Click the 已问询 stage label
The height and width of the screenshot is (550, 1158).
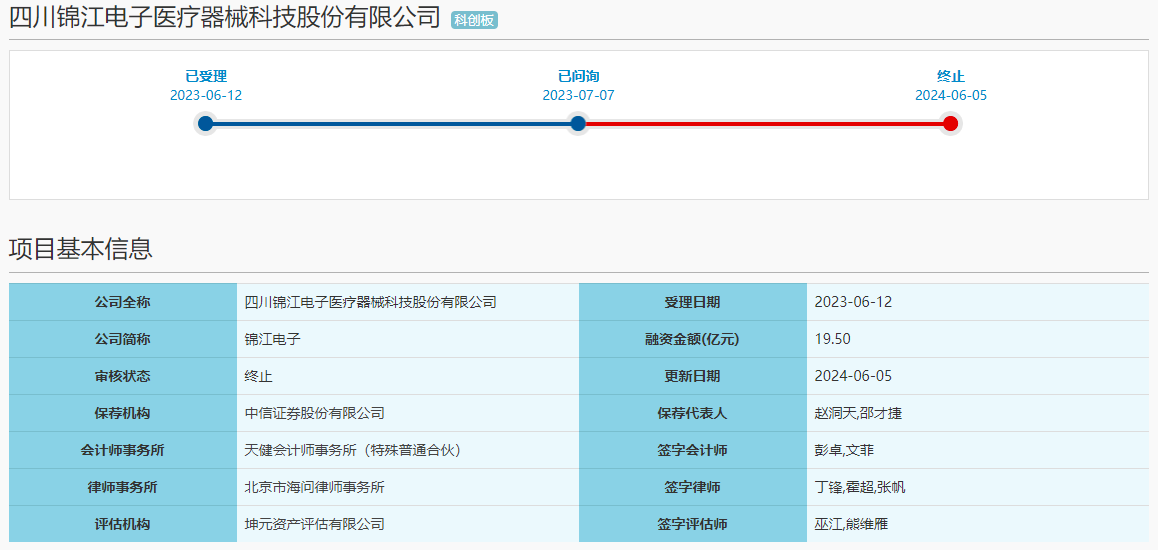click(578, 76)
